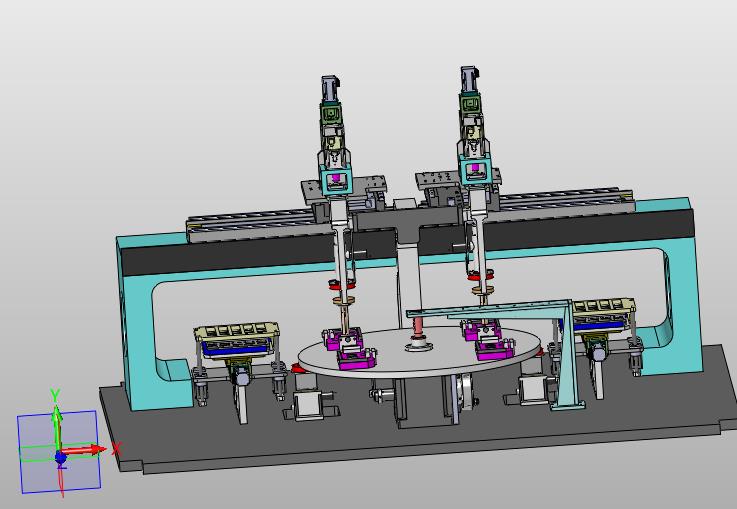Select the left parts tray fixture
The image size is (737, 509).
click(x=237, y=340)
